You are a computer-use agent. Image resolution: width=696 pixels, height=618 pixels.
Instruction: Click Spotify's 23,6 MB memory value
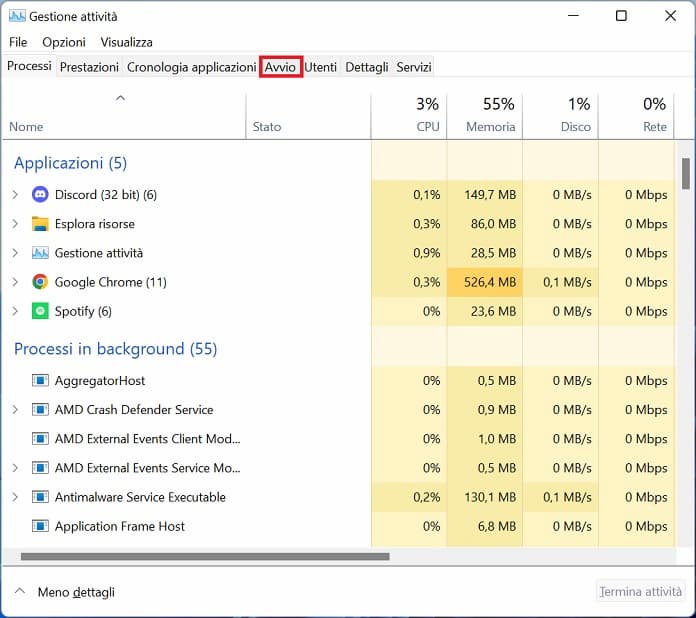pos(493,311)
